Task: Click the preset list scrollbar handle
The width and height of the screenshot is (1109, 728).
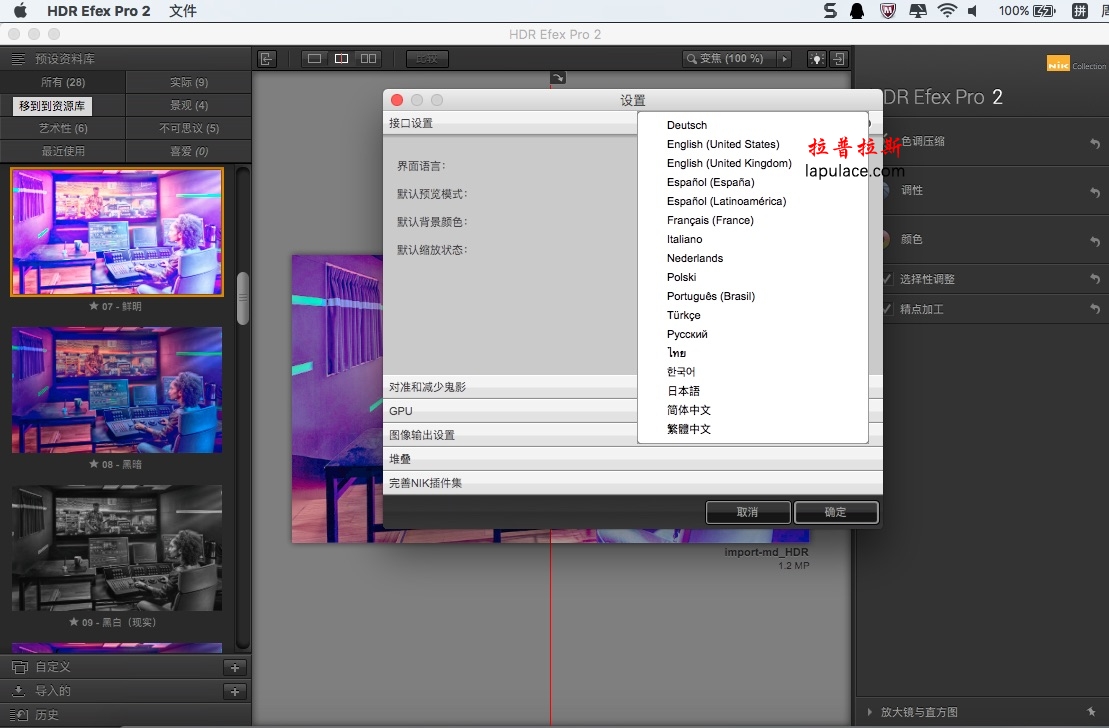Action: (243, 298)
